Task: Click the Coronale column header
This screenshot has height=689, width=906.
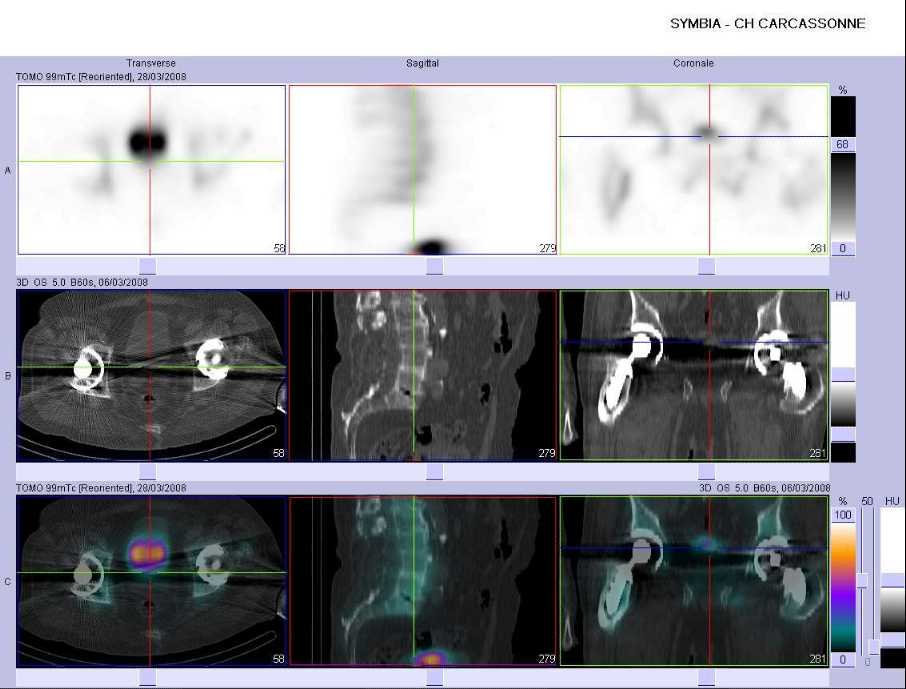Action: 693,63
